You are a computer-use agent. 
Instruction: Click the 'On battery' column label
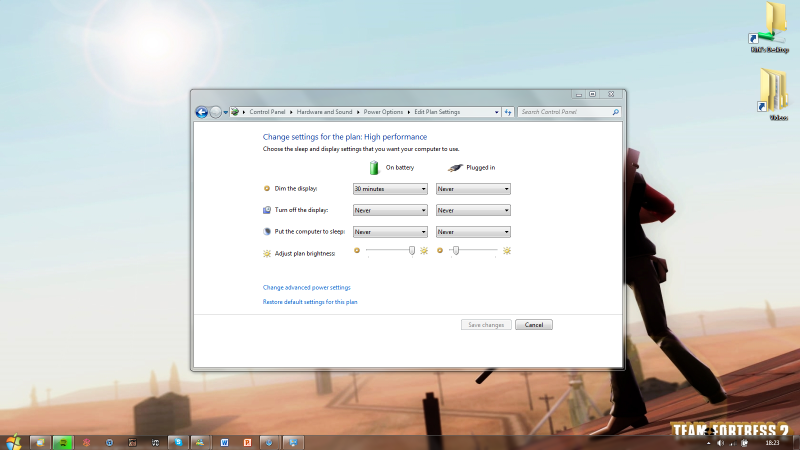(400, 167)
